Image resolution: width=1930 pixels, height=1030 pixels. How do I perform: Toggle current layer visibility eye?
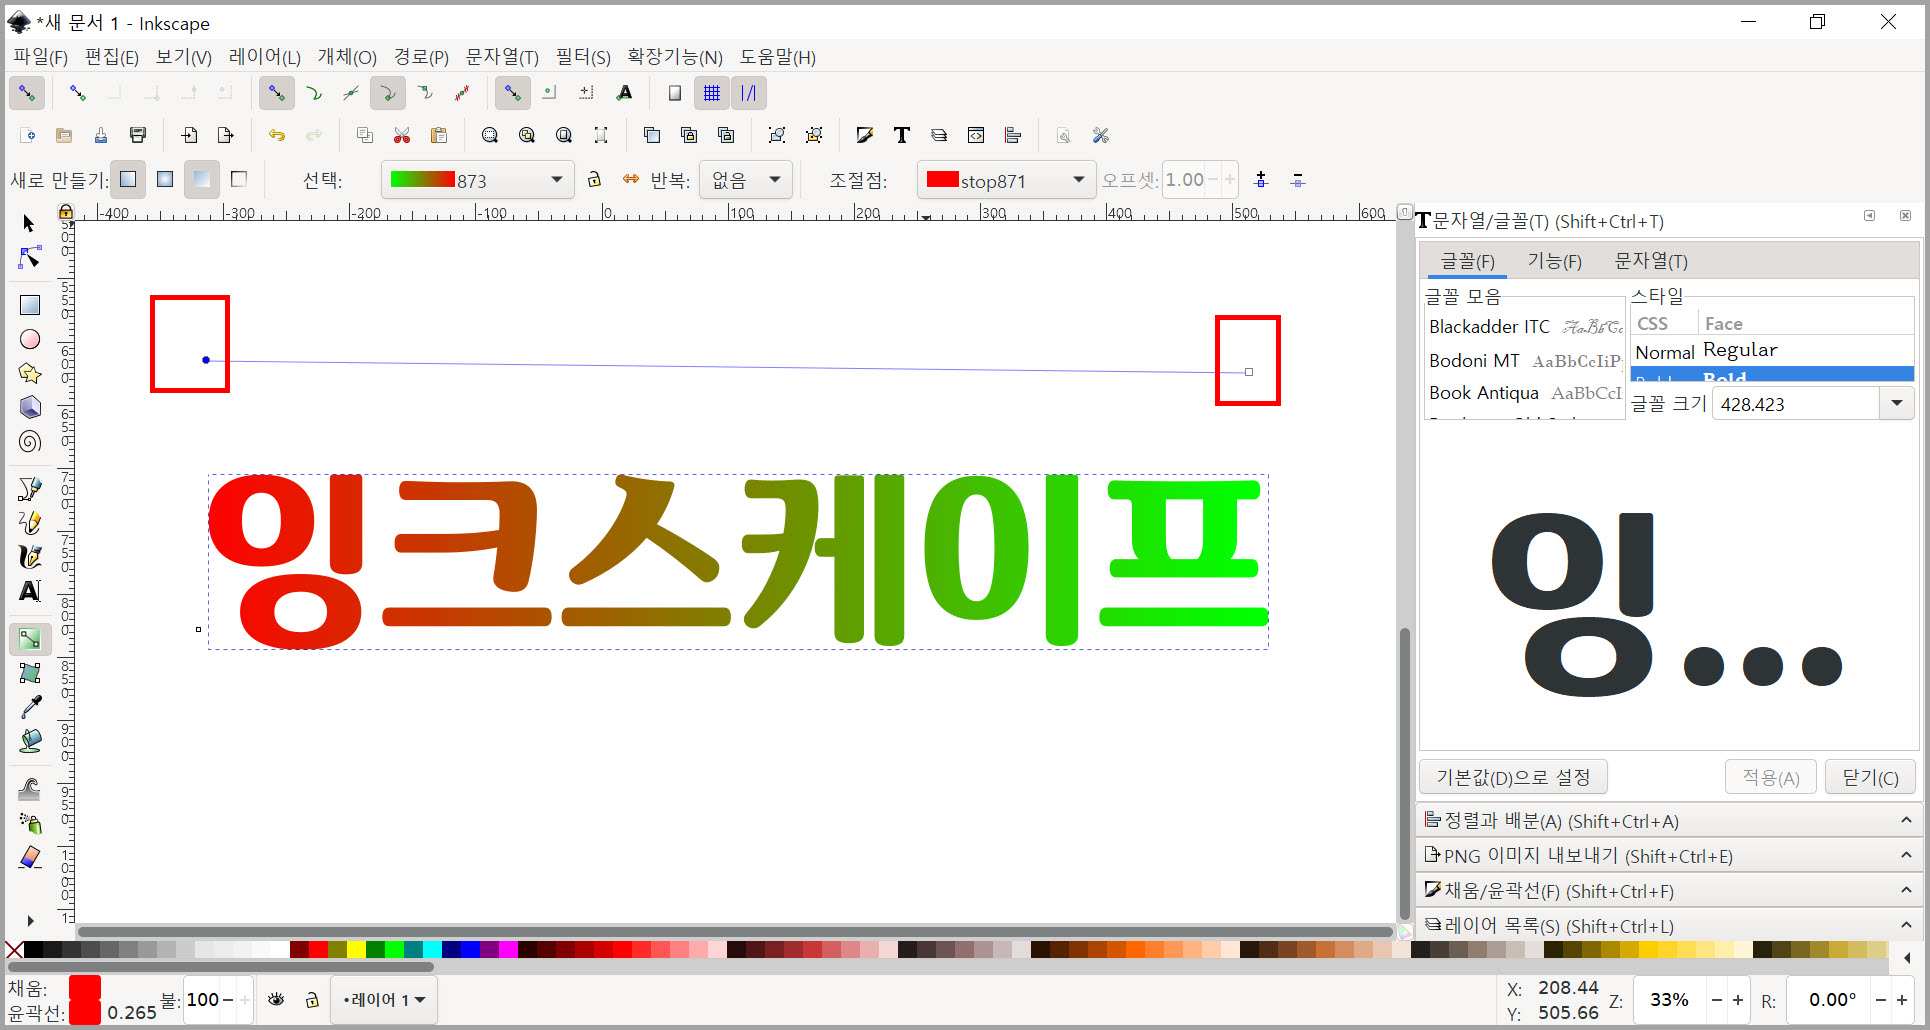277,1000
